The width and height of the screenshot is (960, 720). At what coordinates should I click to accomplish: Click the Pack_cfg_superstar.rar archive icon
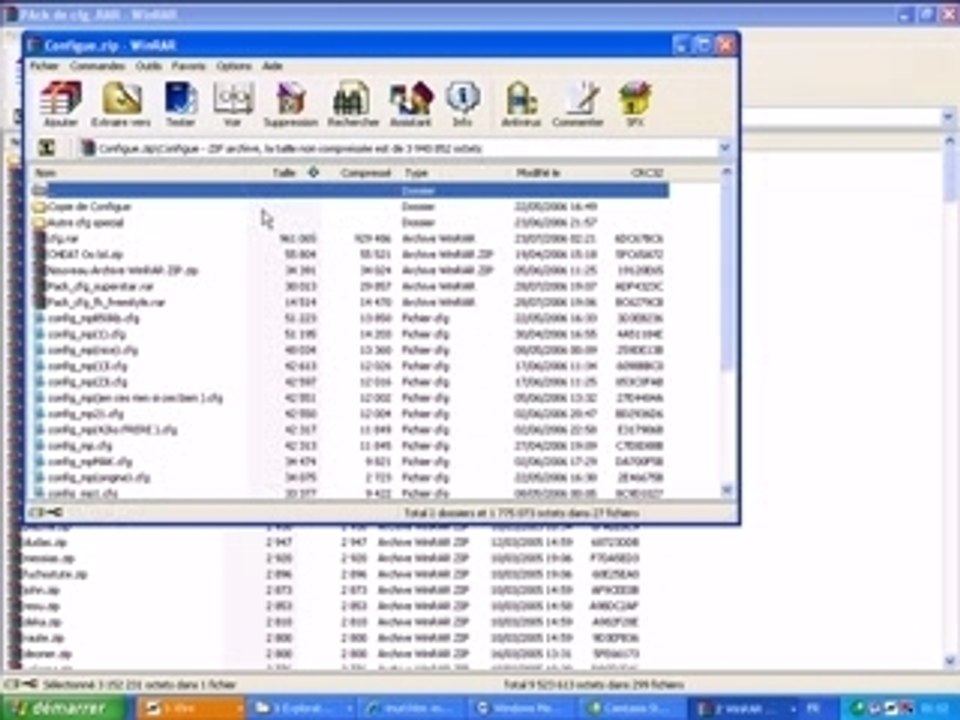(40, 287)
